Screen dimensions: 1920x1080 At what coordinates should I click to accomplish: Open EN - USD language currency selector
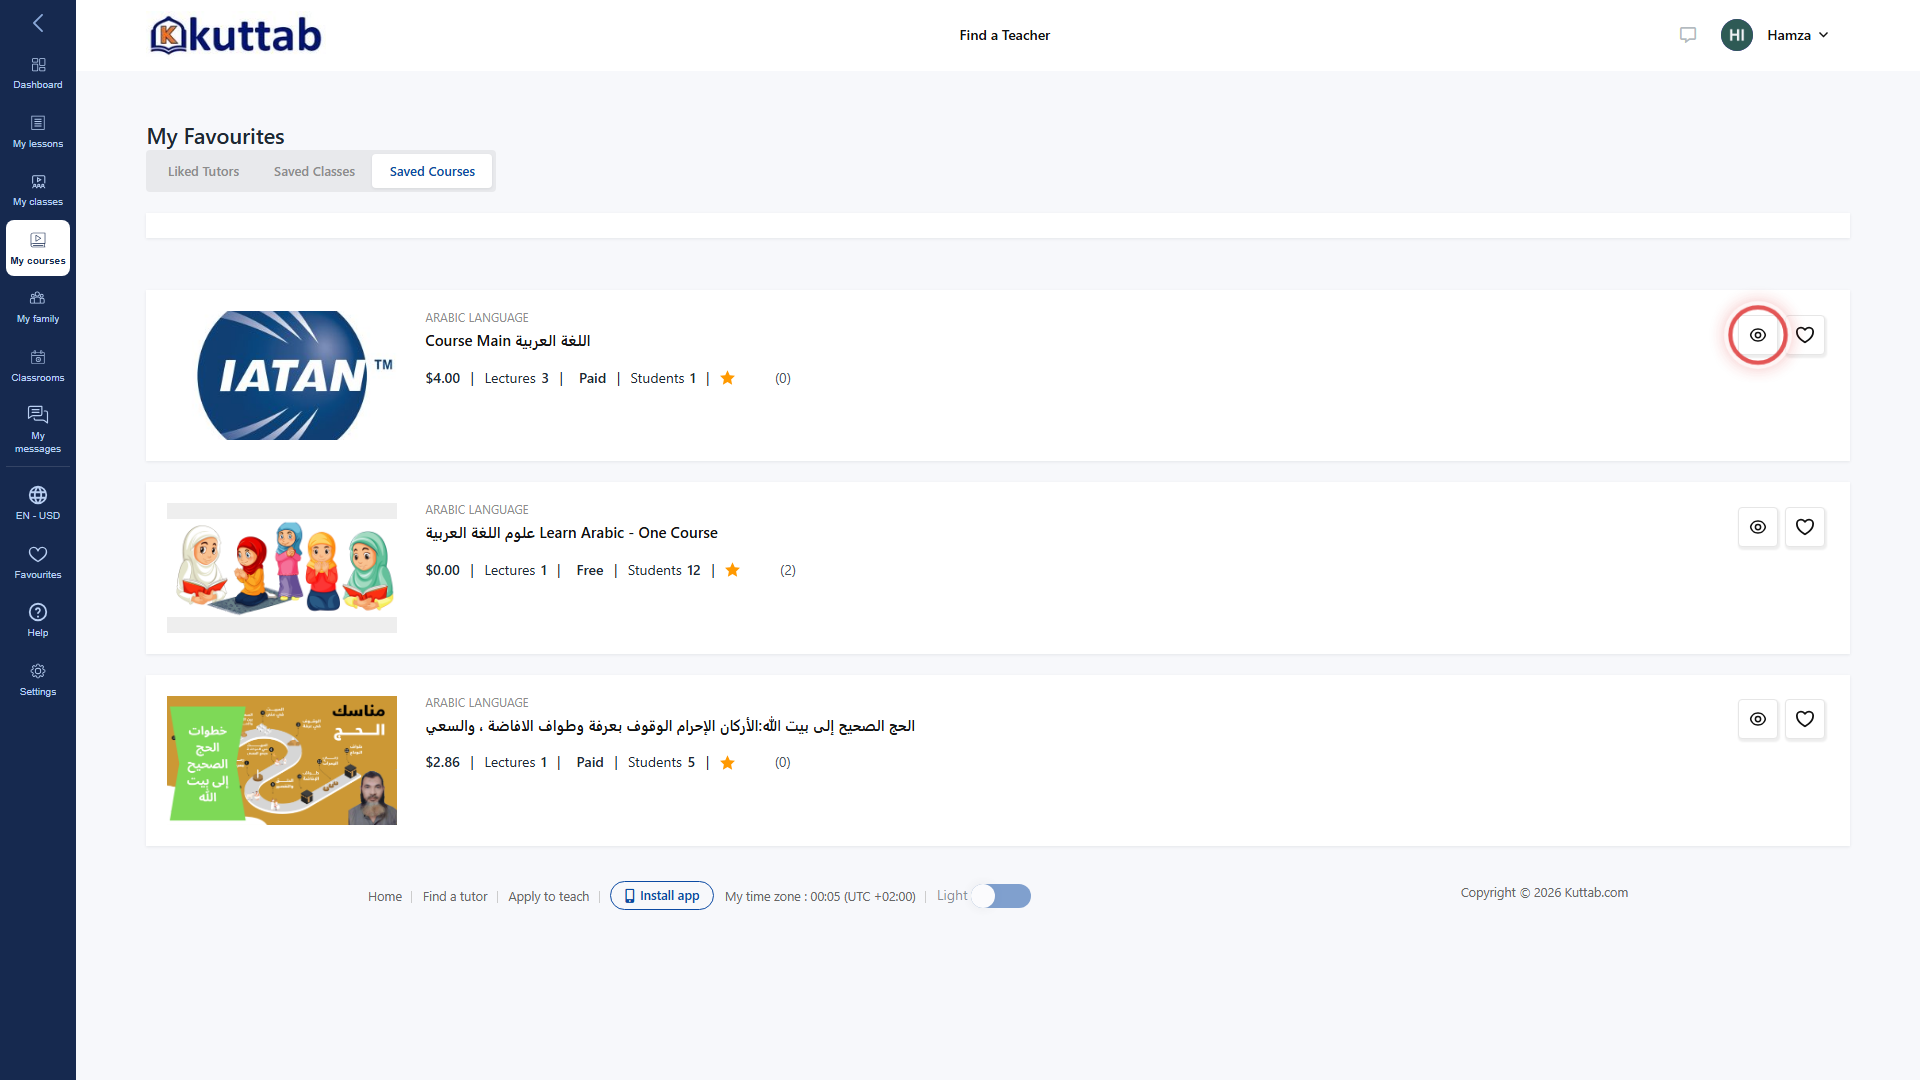coord(38,503)
